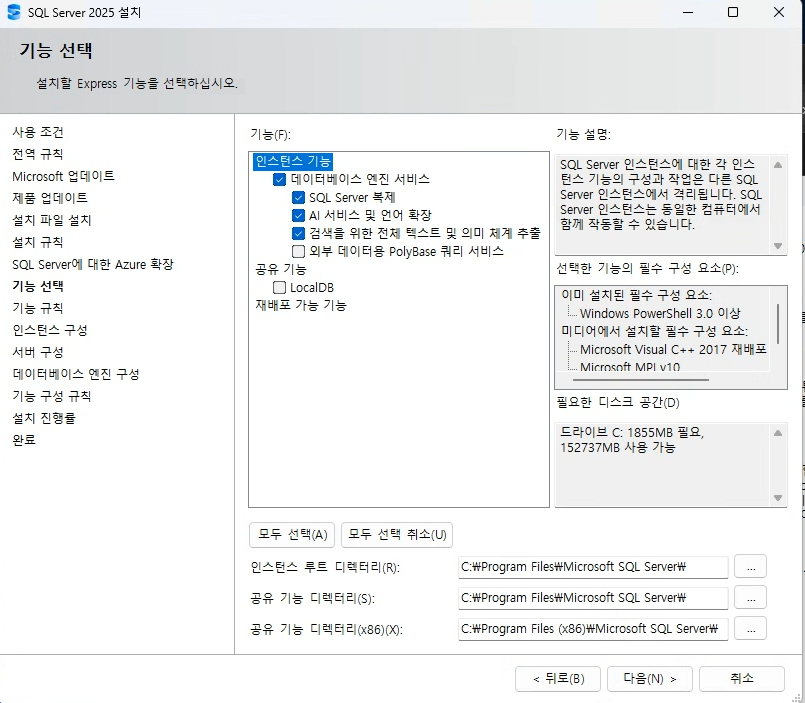Viewport: 805px width, 703px height.
Task: Select 인스턴스 기능 tree node
Action: [293, 161]
